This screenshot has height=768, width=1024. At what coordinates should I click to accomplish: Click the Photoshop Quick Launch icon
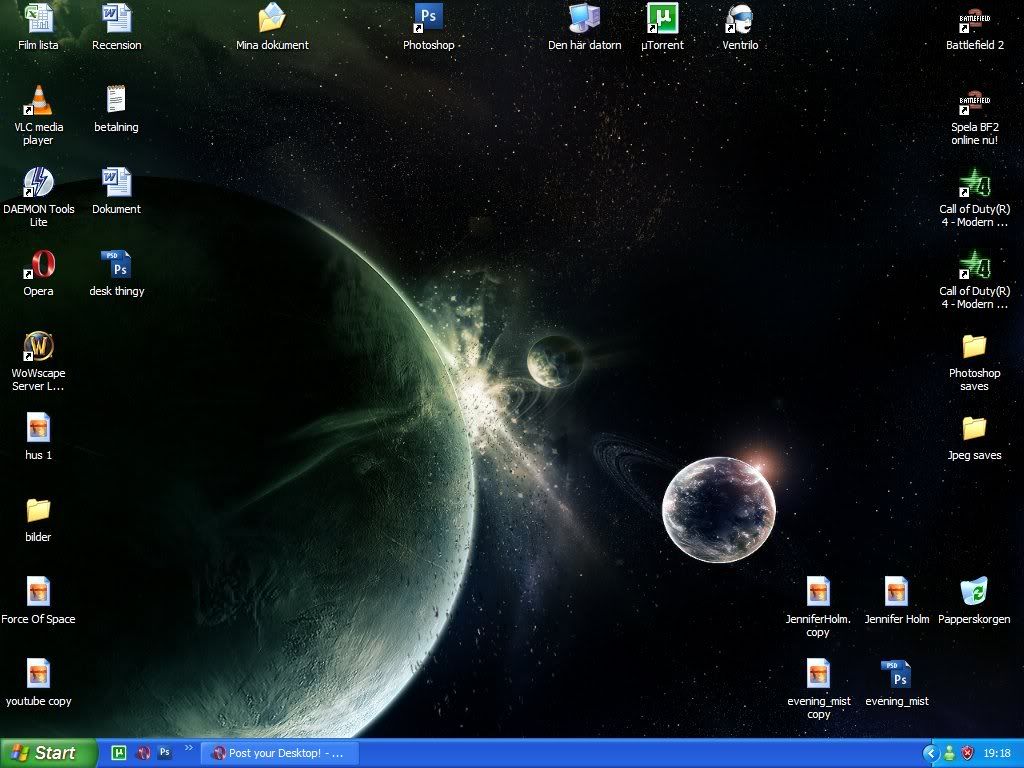point(165,753)
